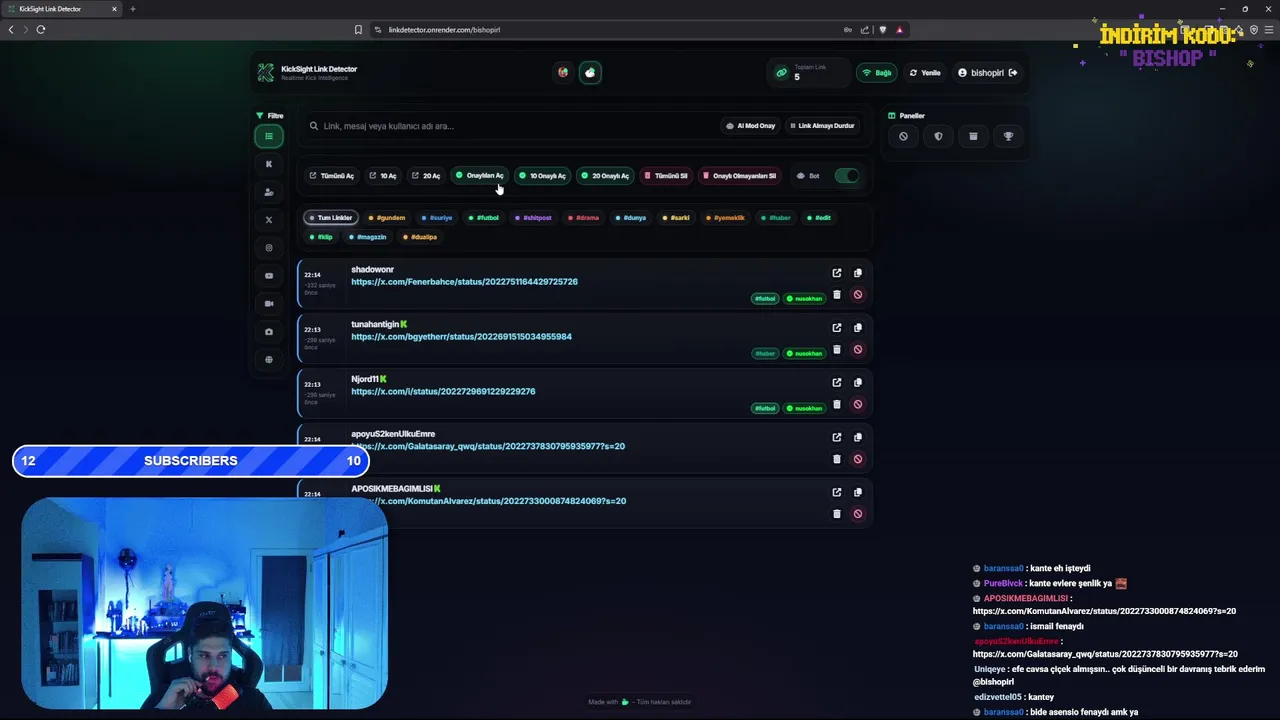1280x720 pixels.
Task: Select the #gundem tag filter
Action: click(x=387, y=218)
